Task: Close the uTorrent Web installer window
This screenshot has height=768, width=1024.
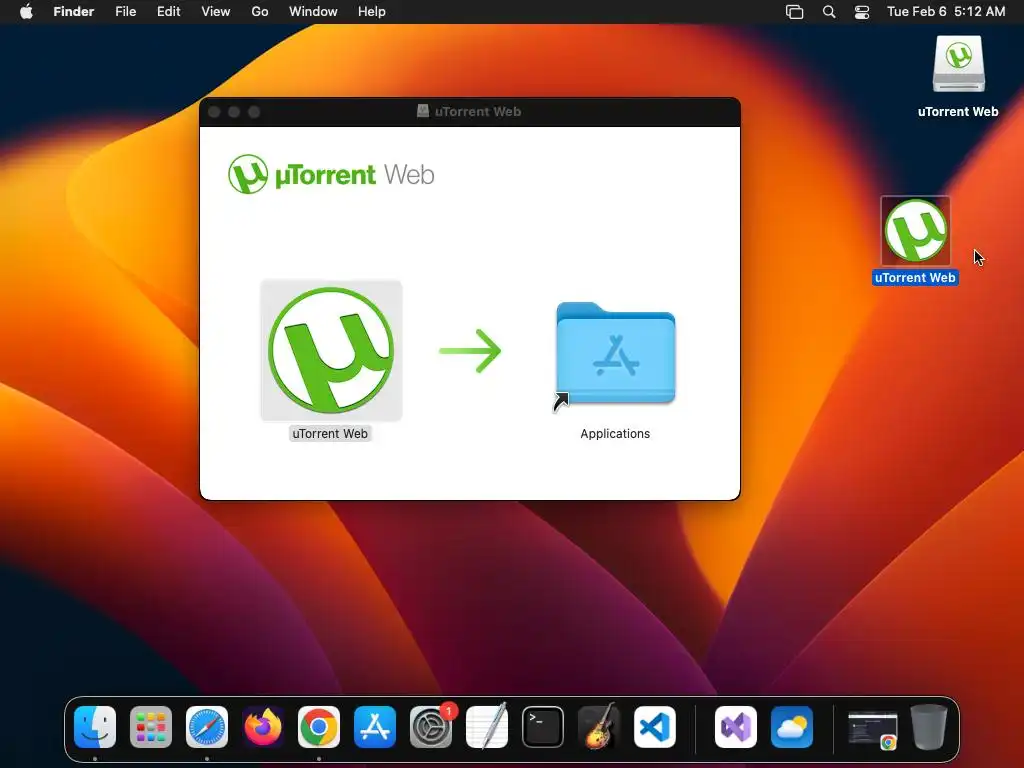Action: (x=214, y=112)
